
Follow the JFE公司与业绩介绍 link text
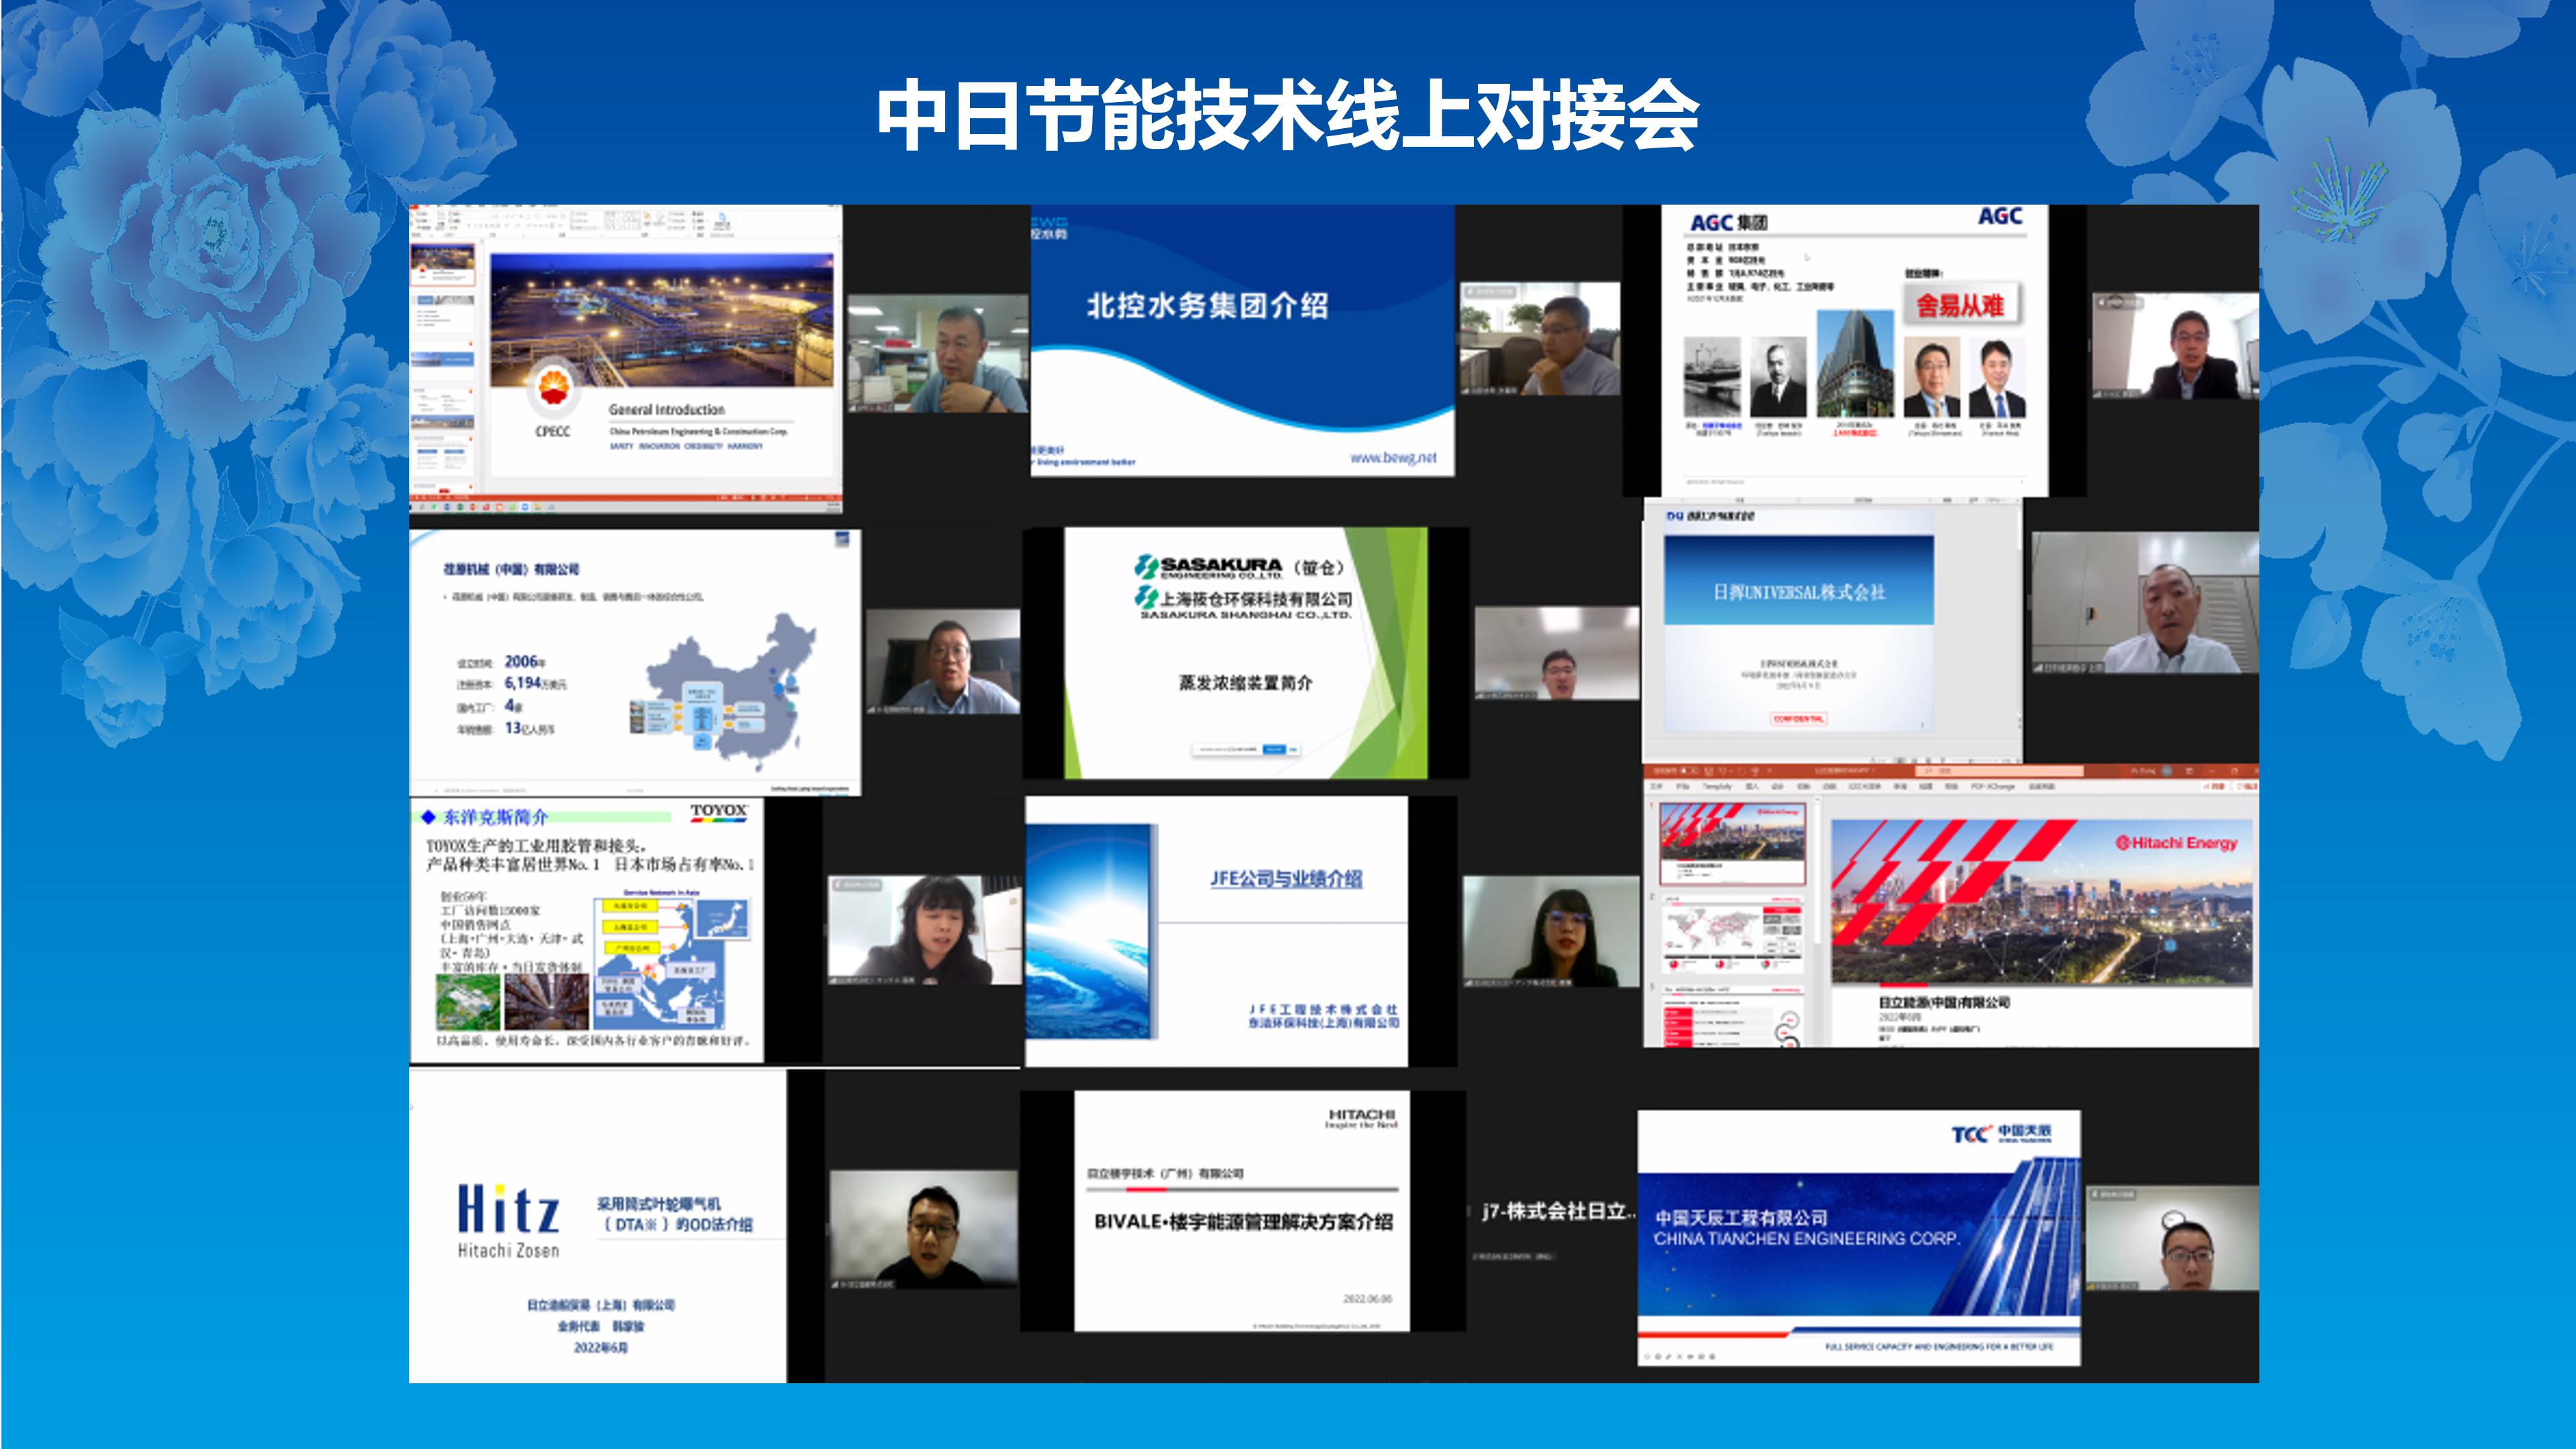pyautogui.click(x=1286, y=879)
